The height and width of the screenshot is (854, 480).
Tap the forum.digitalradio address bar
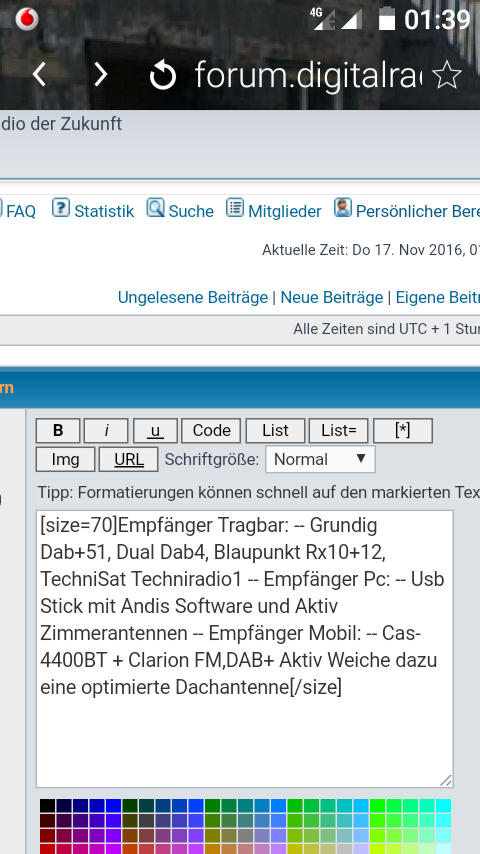(x=308, y=75)
